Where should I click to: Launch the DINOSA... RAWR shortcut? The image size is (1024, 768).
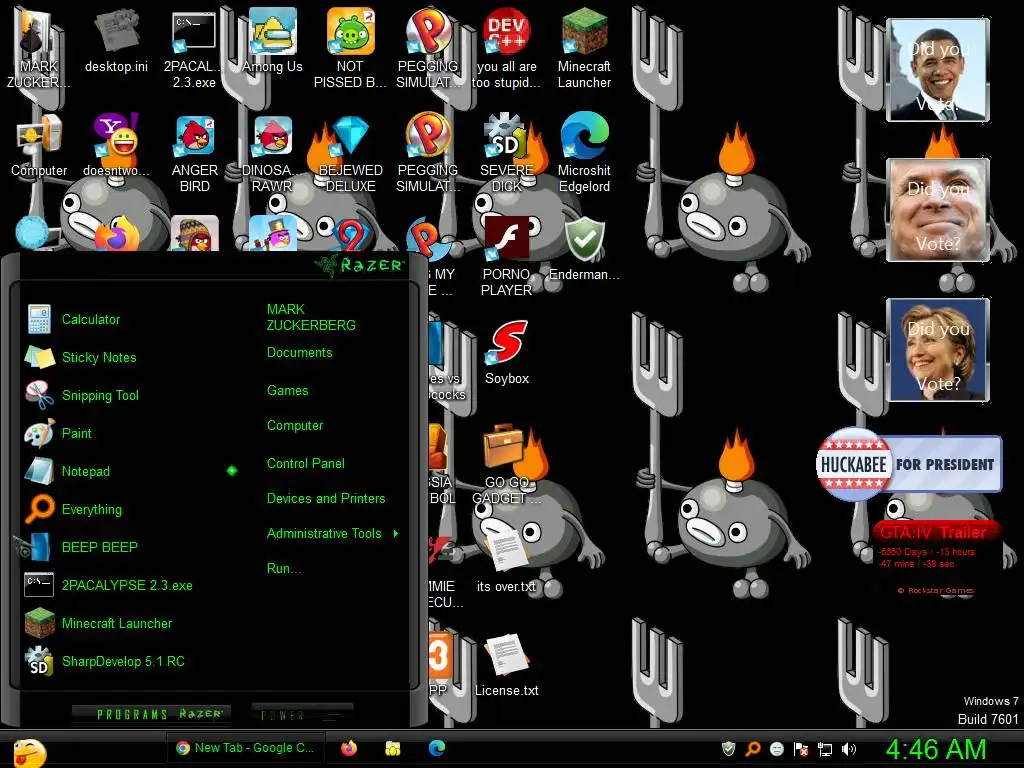coord(272,154)
